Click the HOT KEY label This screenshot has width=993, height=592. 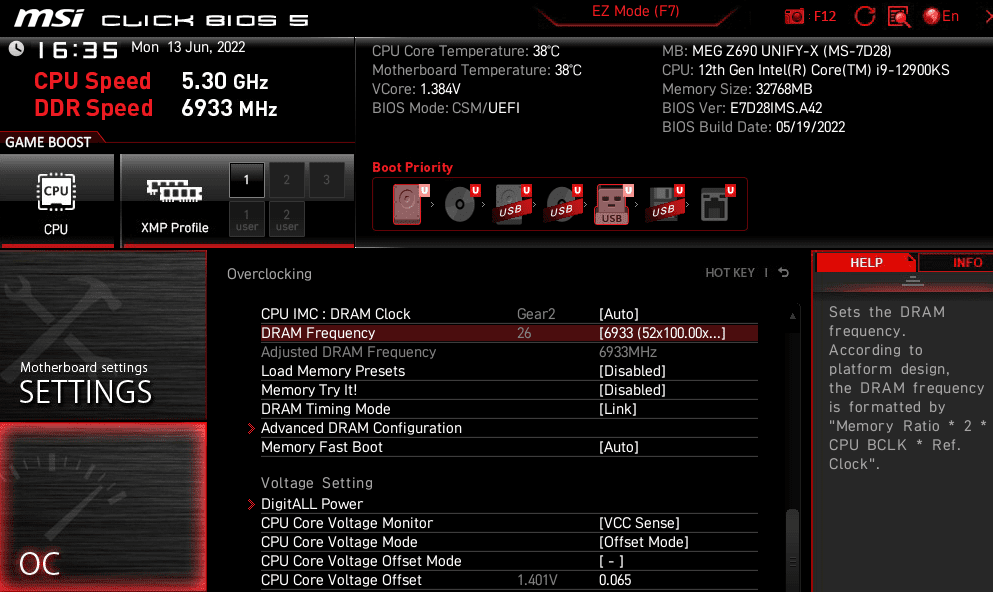730,272
